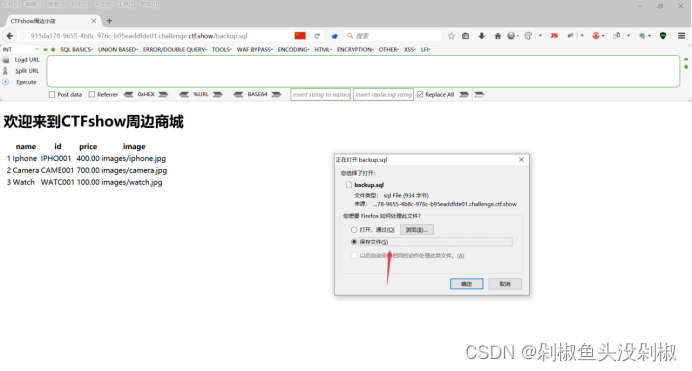Viewport: 692px width, 371px height.
Task: Go to the home page icon
Action: [497, 36]
